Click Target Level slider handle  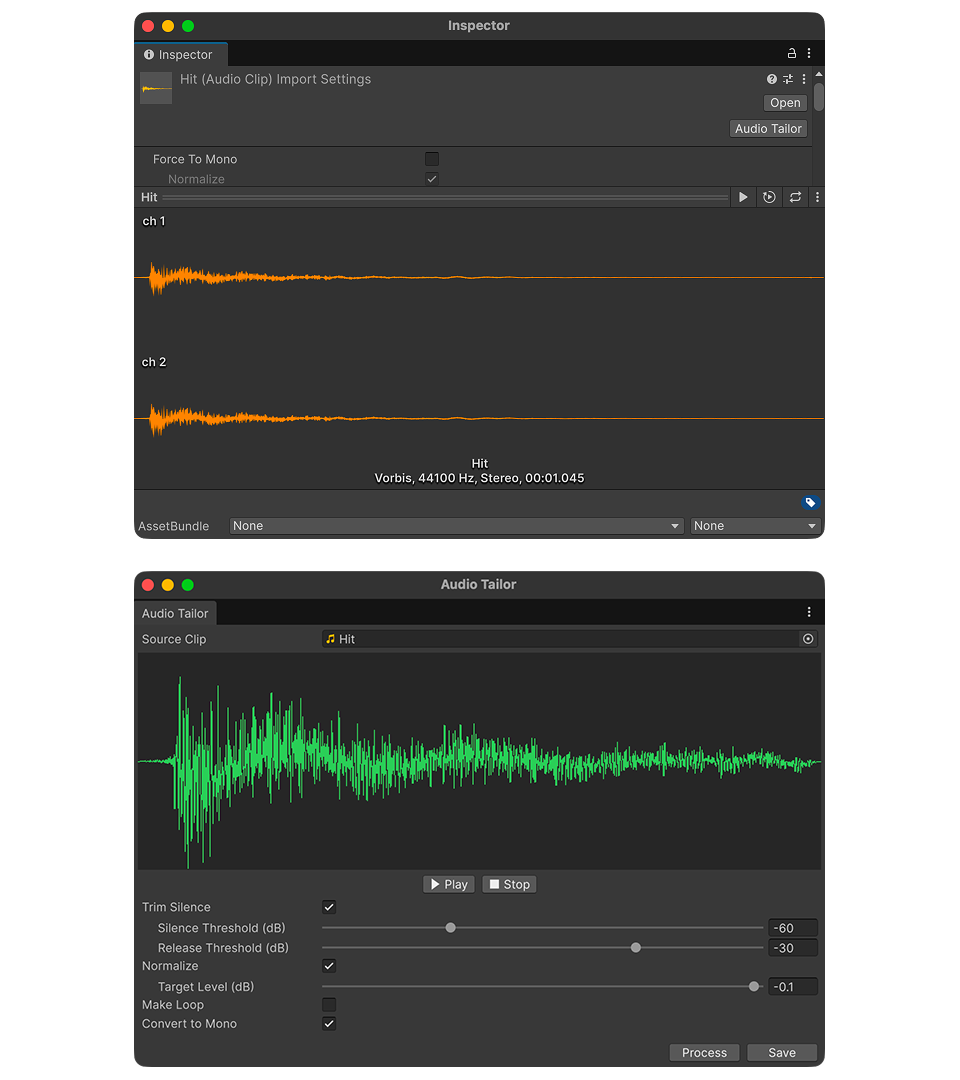tap(754, 986)
